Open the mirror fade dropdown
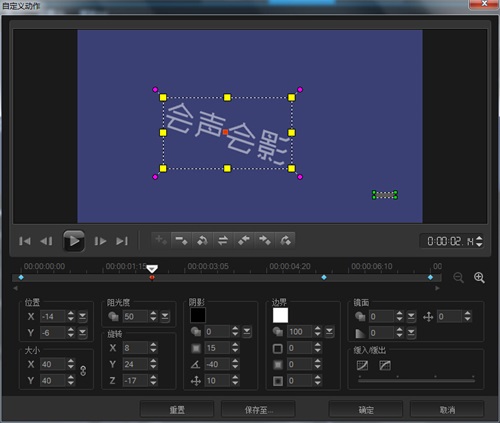 [411, 332]
